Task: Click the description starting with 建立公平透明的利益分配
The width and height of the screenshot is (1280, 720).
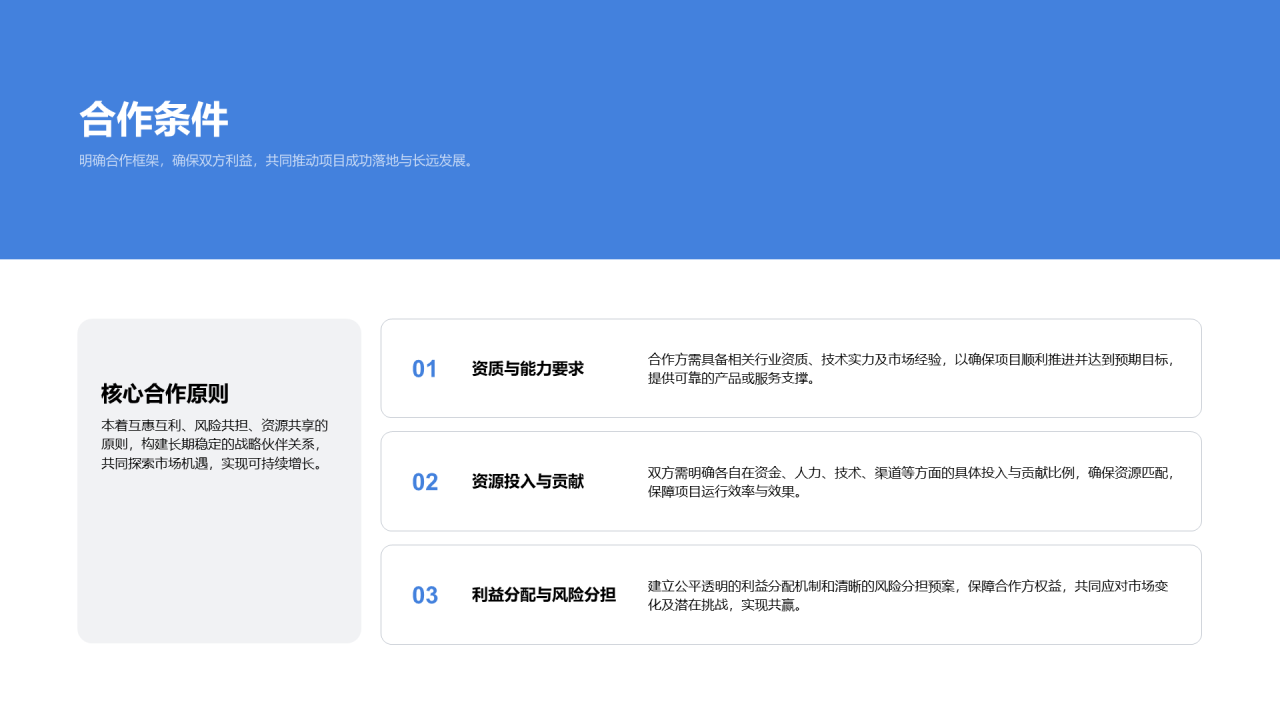Action: (908, 595)
